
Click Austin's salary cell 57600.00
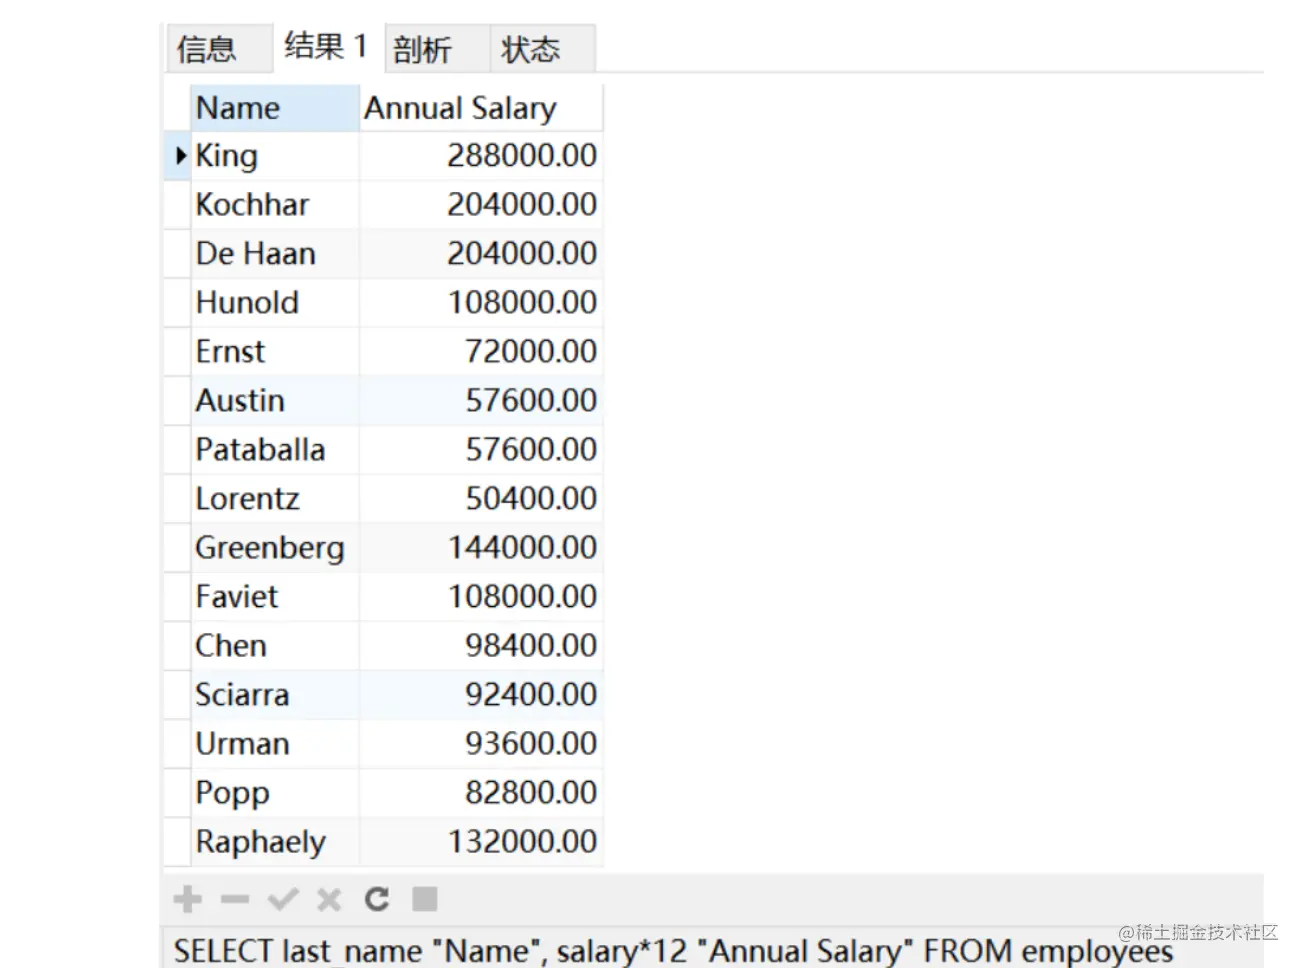click(x=481, y=401)
